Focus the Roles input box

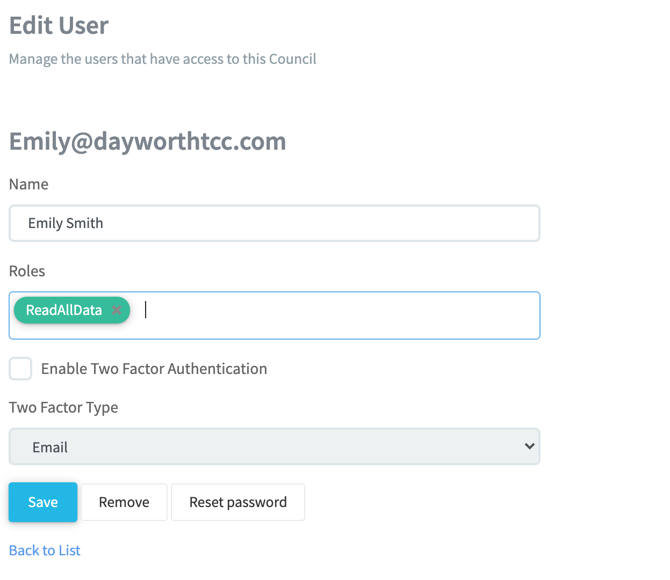(x=340, y=315)
